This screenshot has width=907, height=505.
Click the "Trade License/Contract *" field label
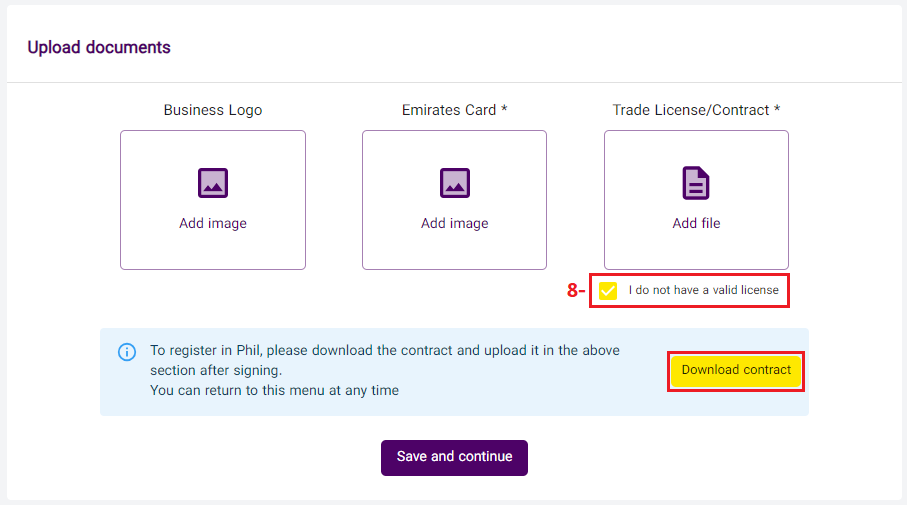click(x=696, y=110)
